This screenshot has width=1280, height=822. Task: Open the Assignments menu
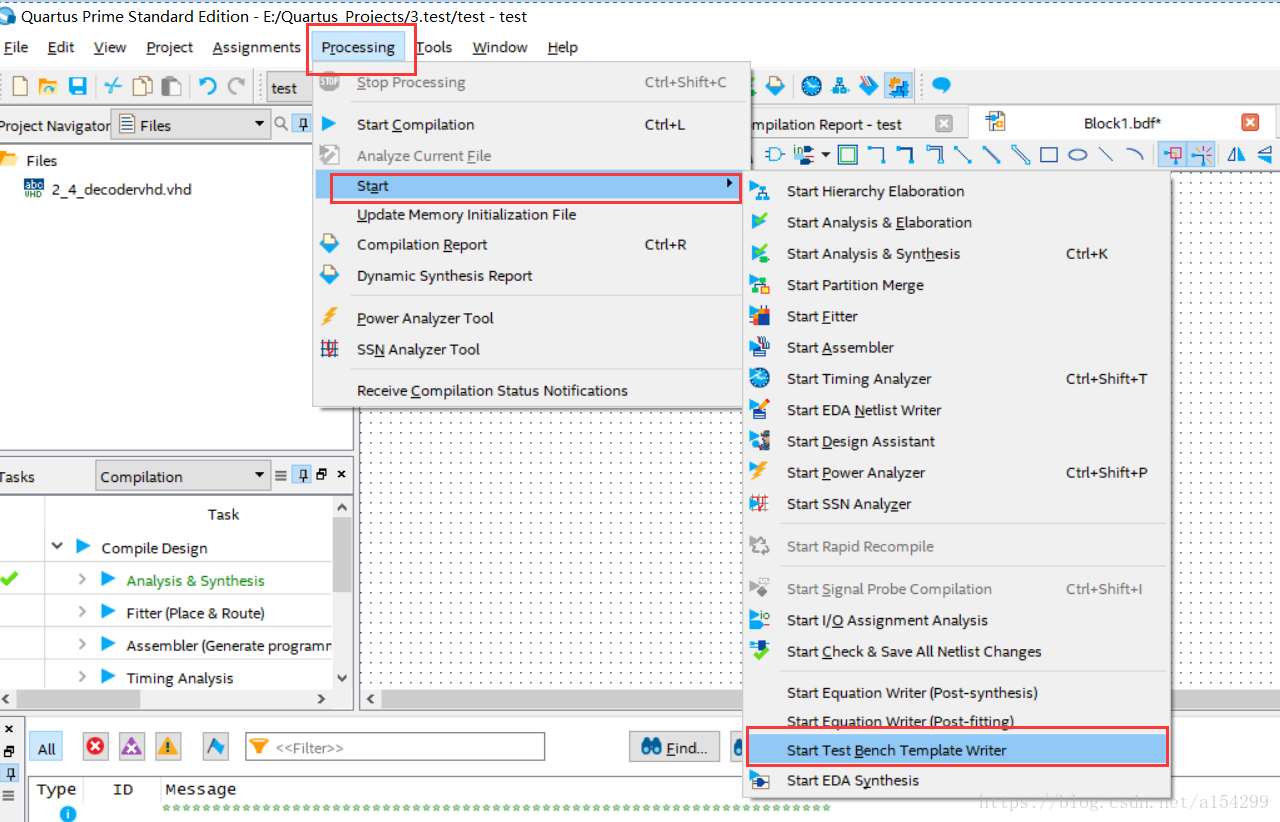click(256, 47)
